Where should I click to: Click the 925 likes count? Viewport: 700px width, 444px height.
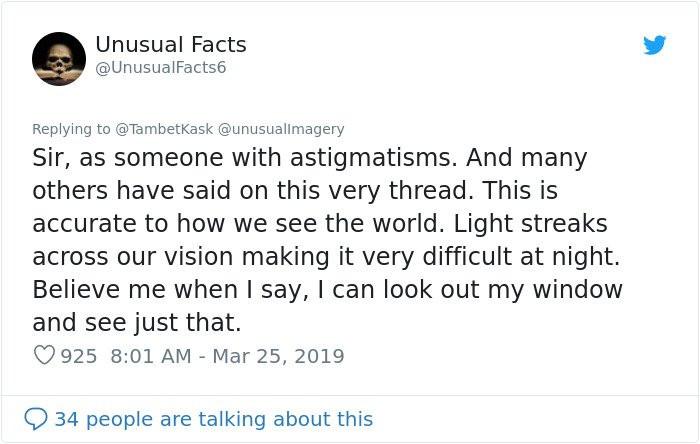[x=79, y=356]
